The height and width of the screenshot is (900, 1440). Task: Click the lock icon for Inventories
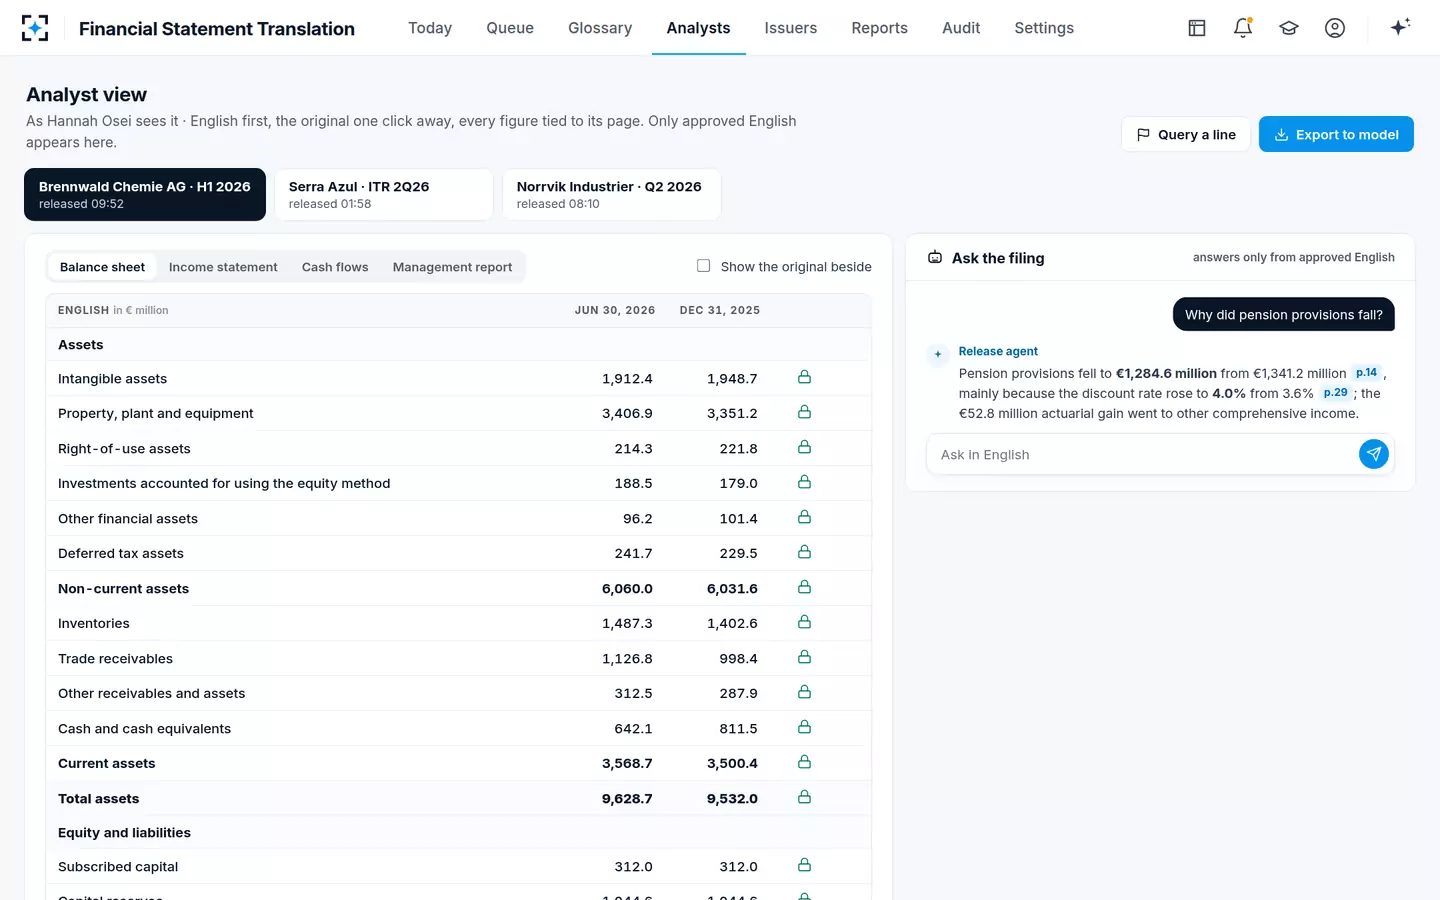[804, 622]
